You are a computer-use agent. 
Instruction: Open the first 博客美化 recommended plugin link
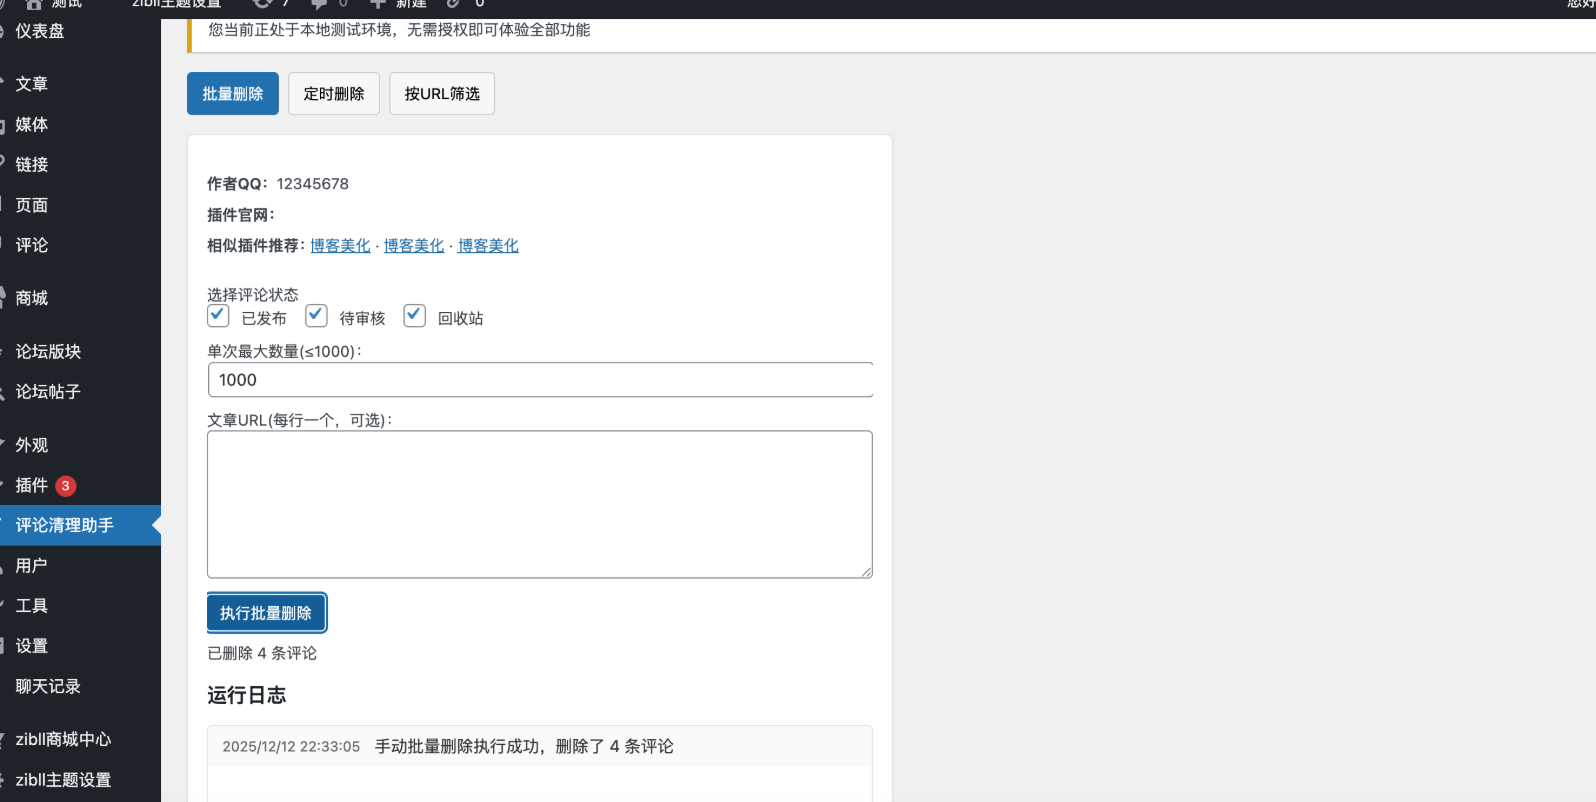pos(340,246)
